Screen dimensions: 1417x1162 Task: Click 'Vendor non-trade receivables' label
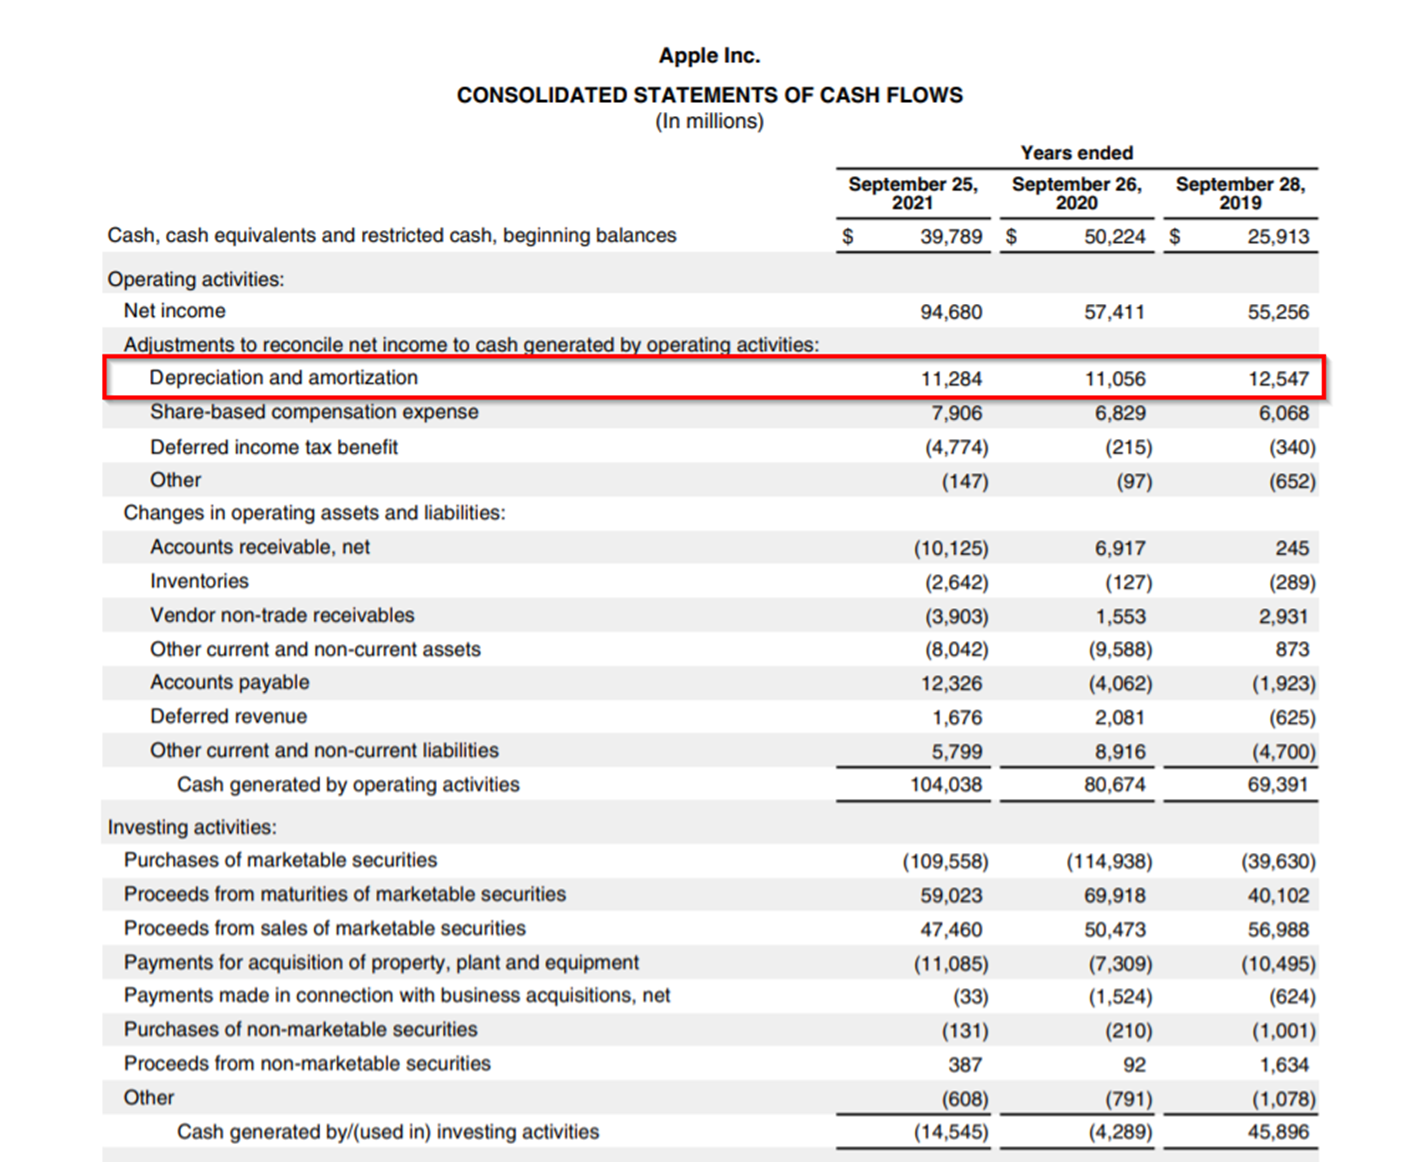pyautogui.click(x=282, y=615)
